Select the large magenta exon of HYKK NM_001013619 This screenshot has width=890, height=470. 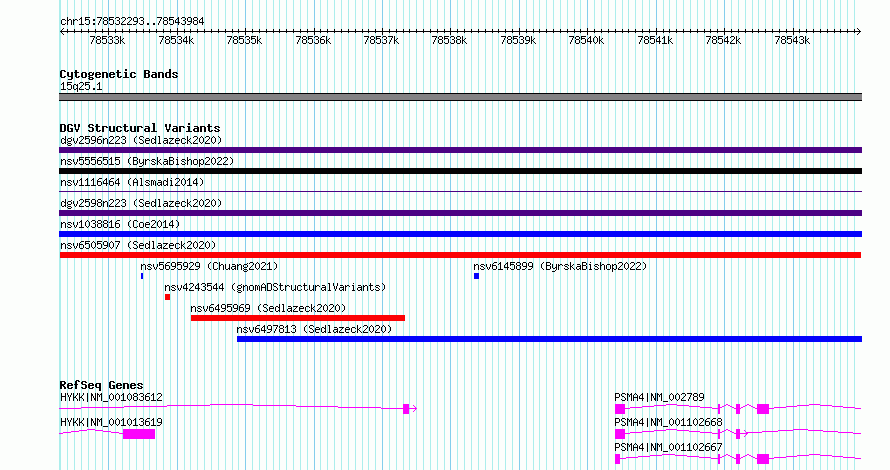139,434
